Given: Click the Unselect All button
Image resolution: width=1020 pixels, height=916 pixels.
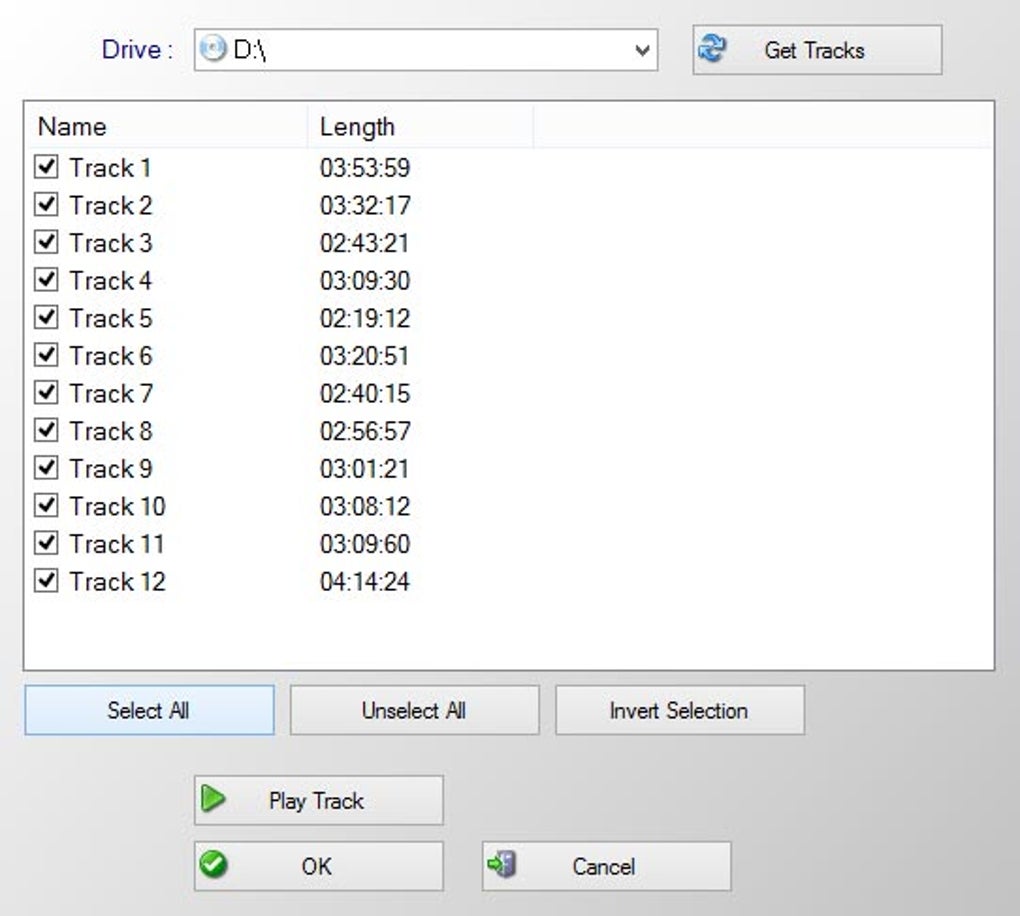Looking at the screenshot, I should click(414, 710).
